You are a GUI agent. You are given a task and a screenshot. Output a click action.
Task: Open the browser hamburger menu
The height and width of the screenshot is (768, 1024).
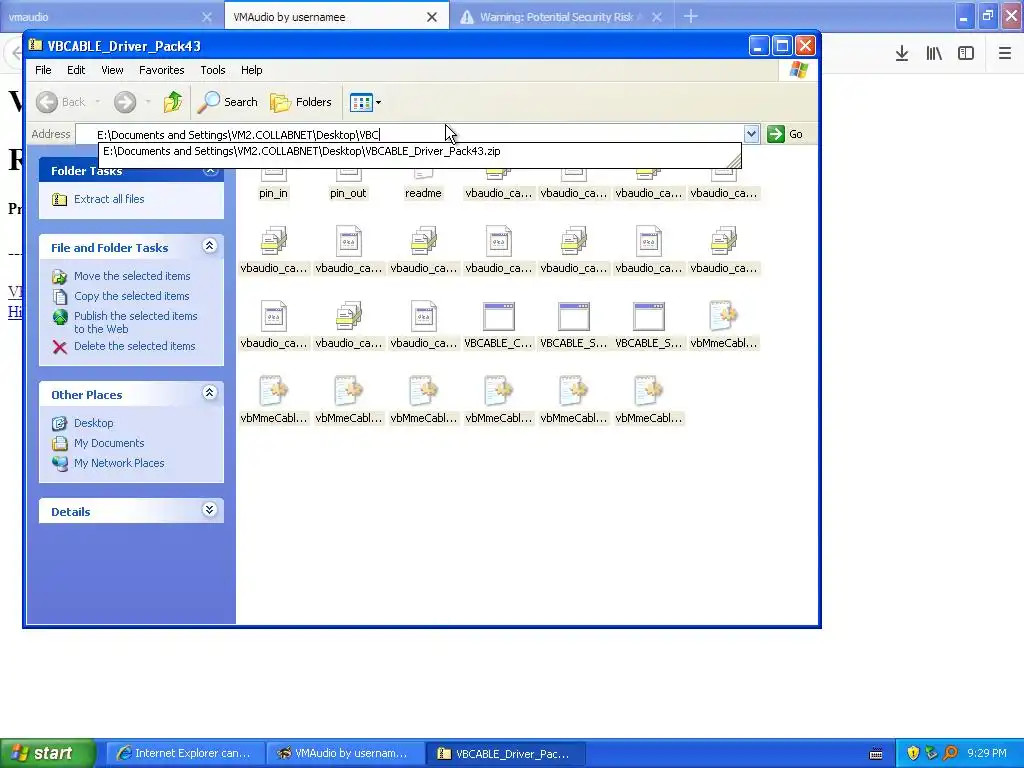pyautogui.click(x=1004, y=54)
